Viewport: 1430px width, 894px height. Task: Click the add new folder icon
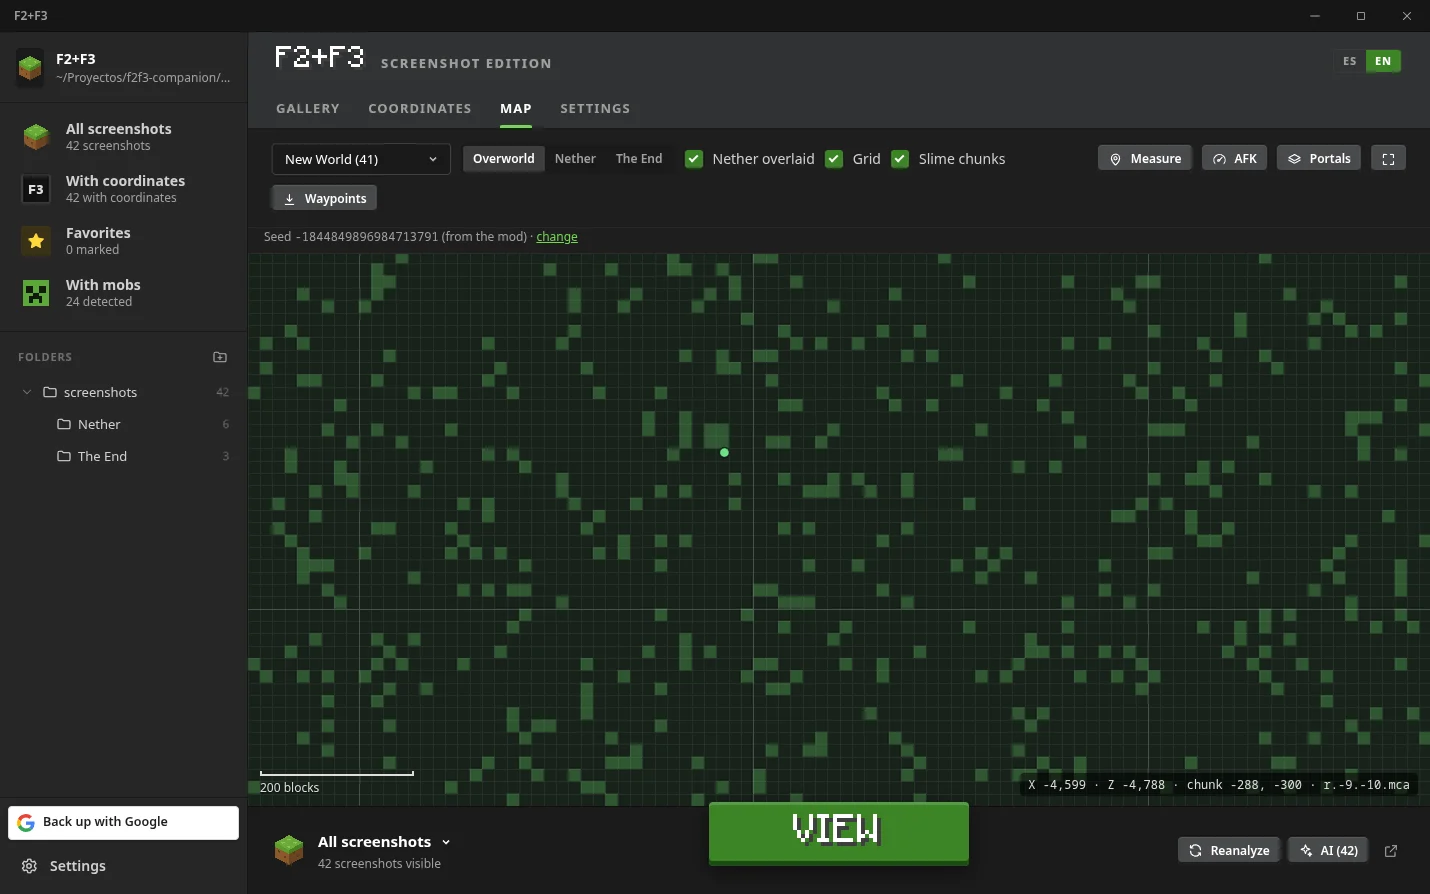[220, 357]
